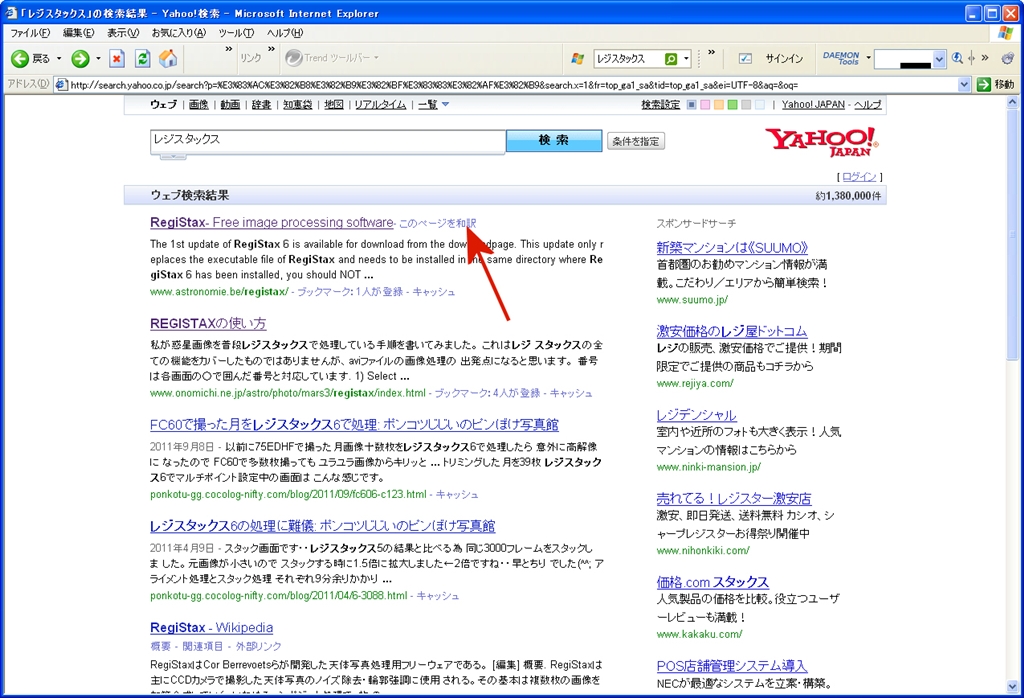
Task: Click the Yahoo! JAPAN logo
Action: tap(821, 141)
